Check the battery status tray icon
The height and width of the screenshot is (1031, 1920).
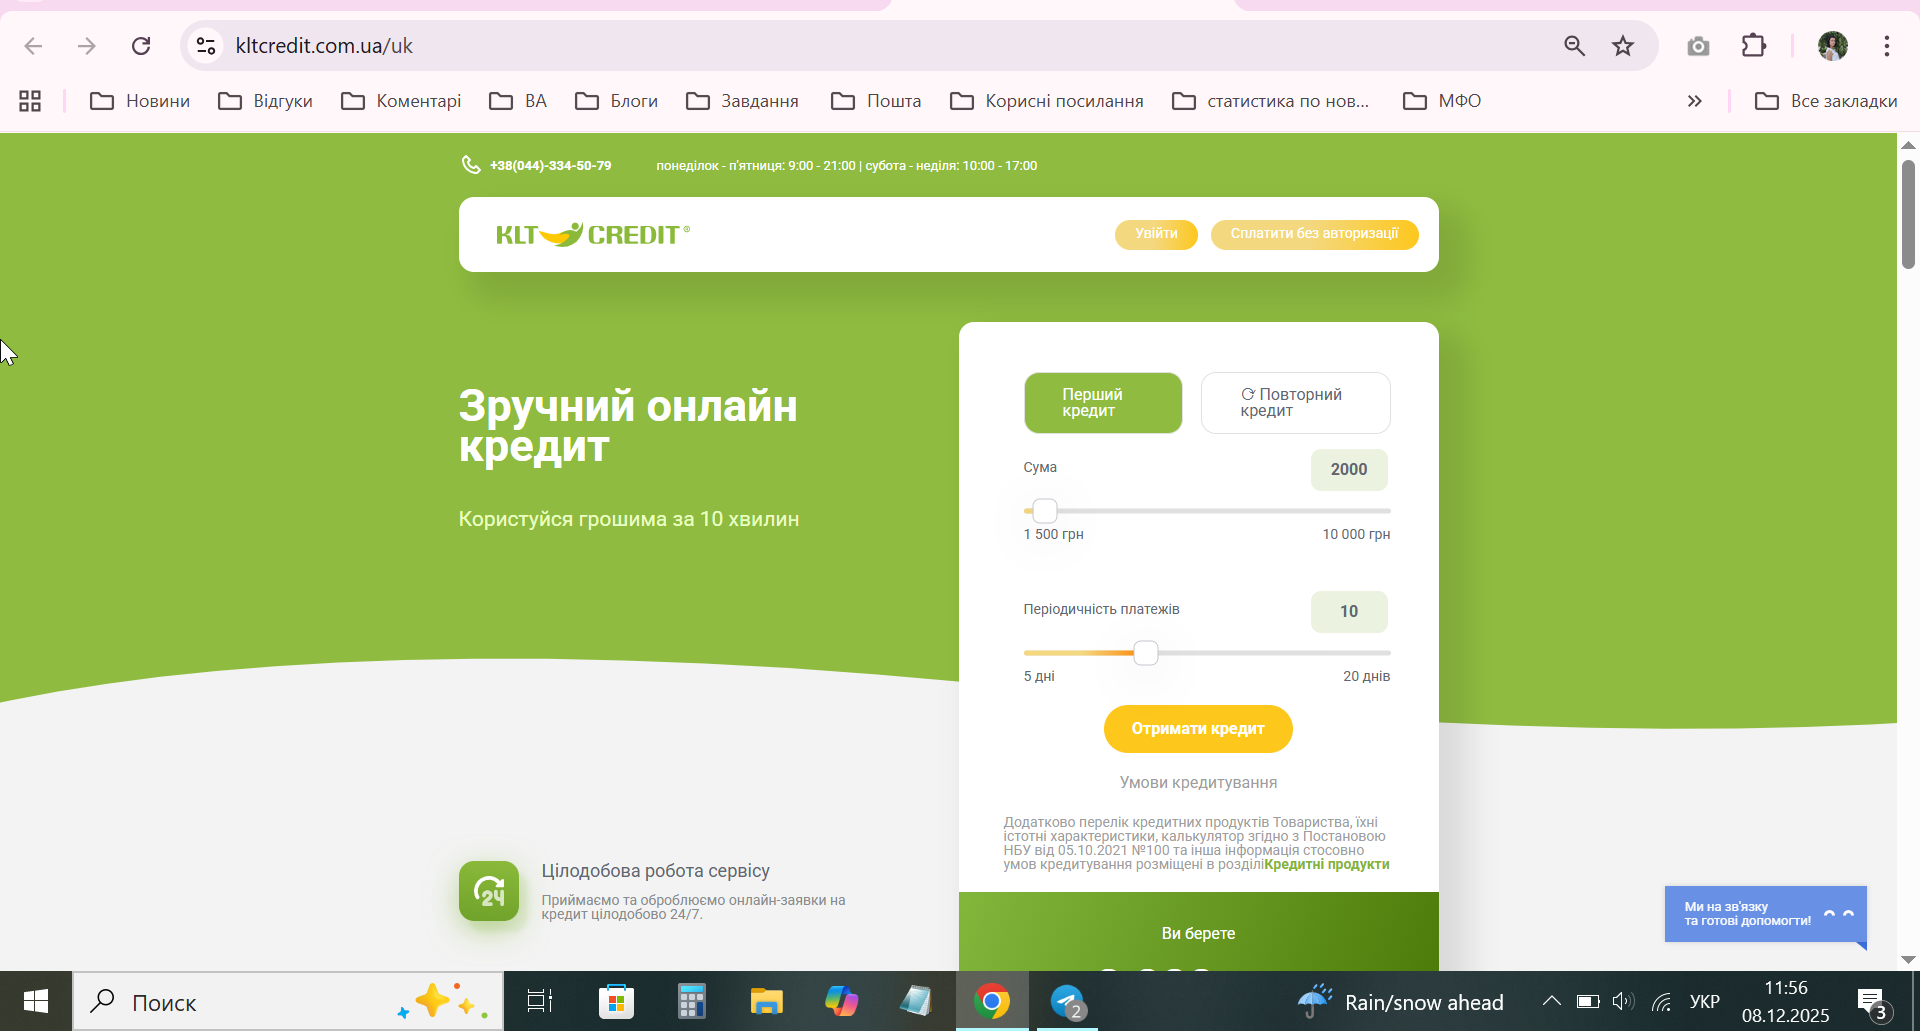coord(1588,1001)
